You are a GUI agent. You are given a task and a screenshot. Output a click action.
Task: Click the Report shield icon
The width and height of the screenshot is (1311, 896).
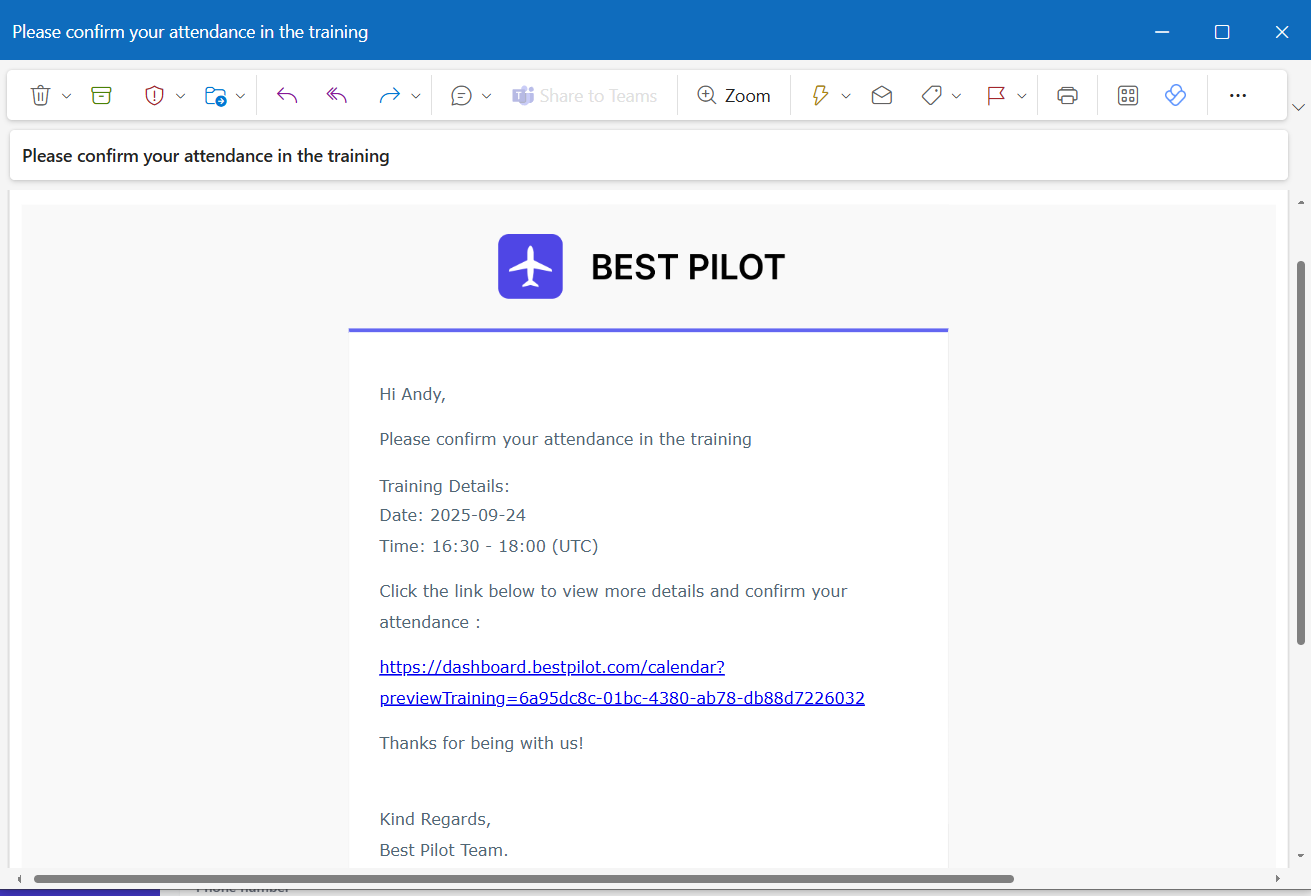pyautogui.click(x=154, y=96)
